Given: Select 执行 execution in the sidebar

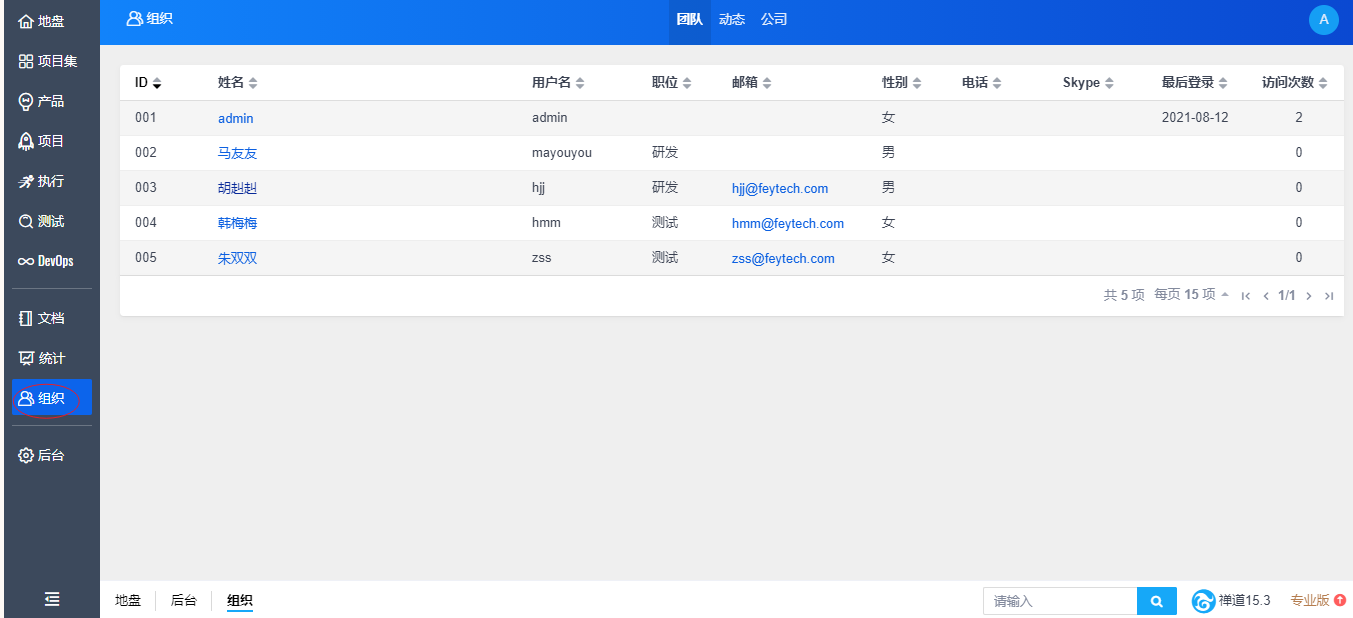Looking at the screenshot, I should pyautogui.click(x=42, y=181).
